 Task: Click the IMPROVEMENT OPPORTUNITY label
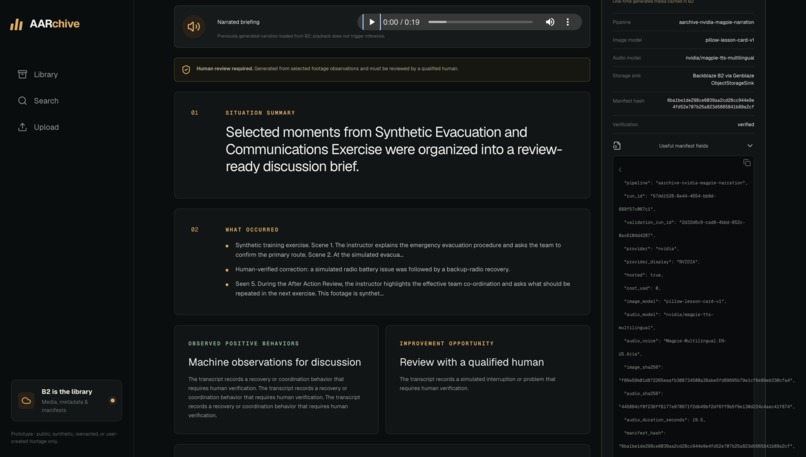click(447, 343)
